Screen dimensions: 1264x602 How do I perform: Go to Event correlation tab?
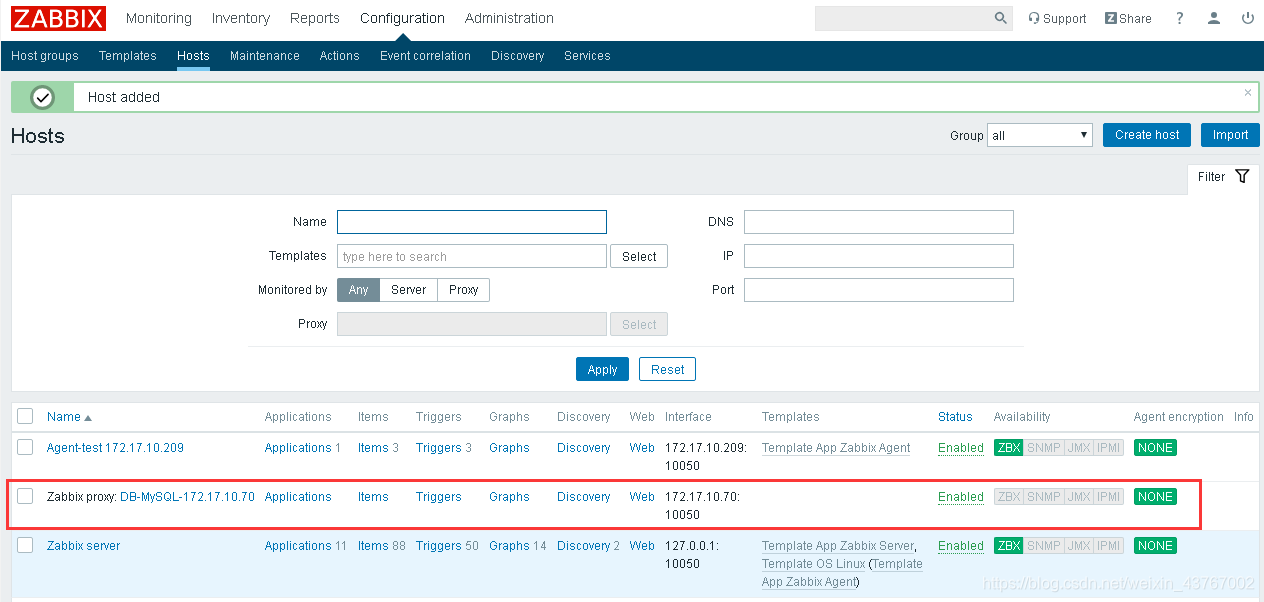[425, 56]
